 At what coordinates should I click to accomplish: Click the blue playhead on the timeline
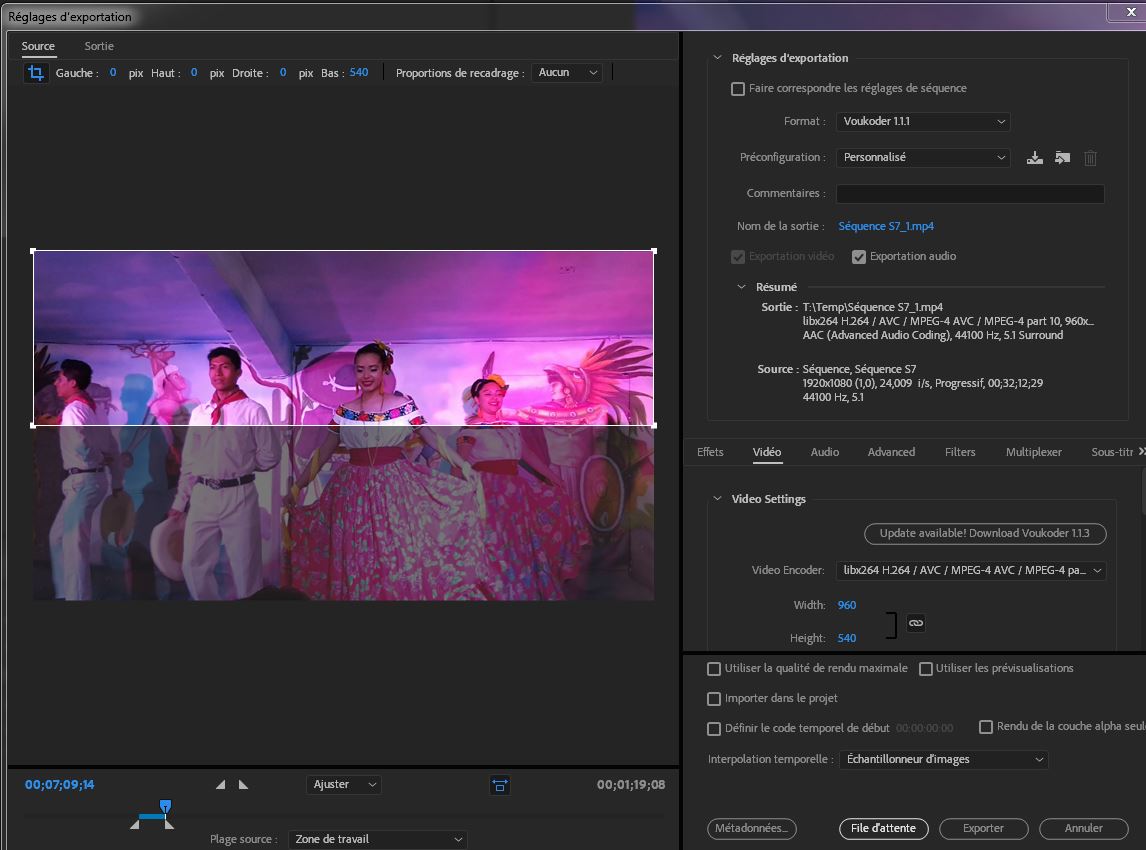[x=166, y=806]
